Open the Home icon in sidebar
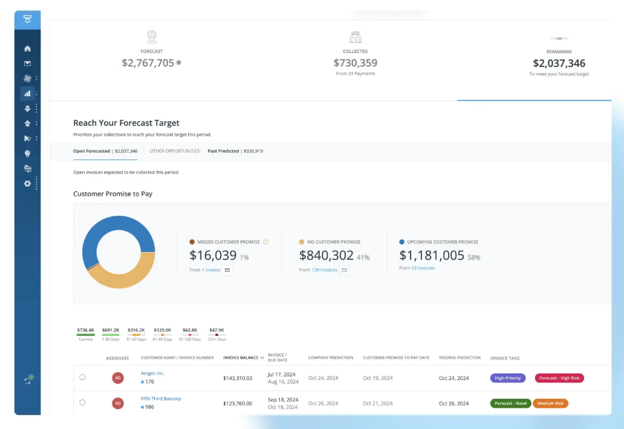The image size is (624, 429). 27,48
